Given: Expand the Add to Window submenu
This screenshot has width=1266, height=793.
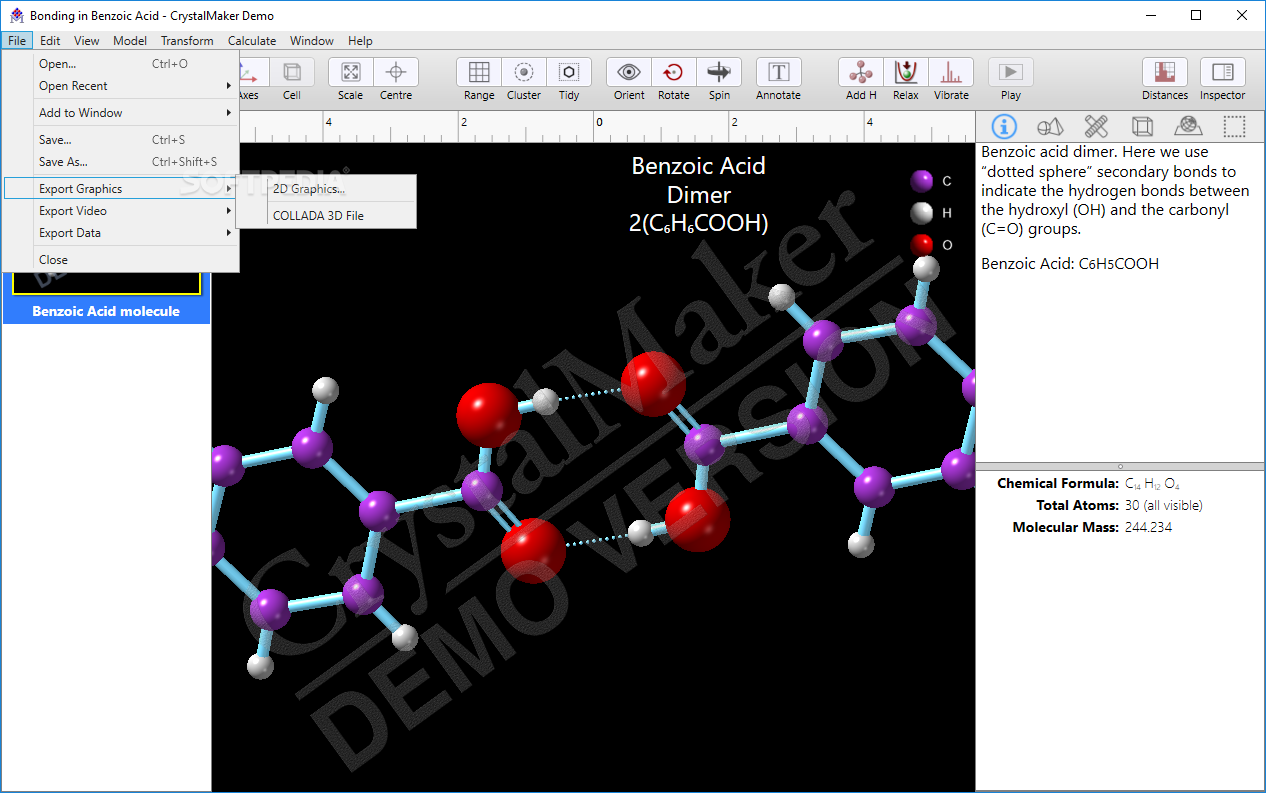Looking at the screenshot, I should 120,113.
